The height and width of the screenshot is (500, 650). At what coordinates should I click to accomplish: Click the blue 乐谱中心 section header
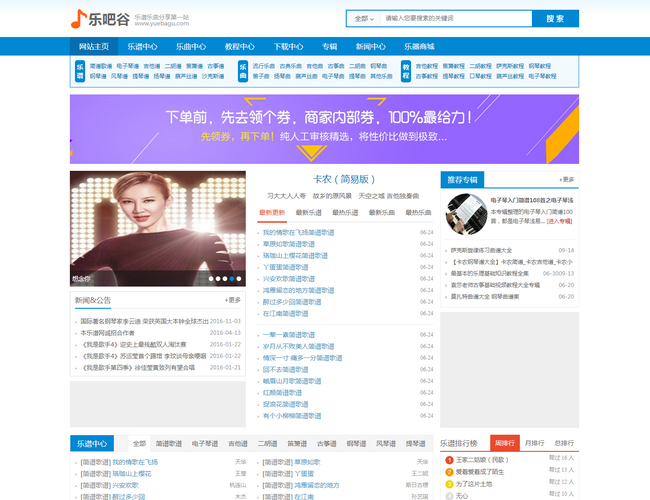pyautogui.click(x=92, y=444)
